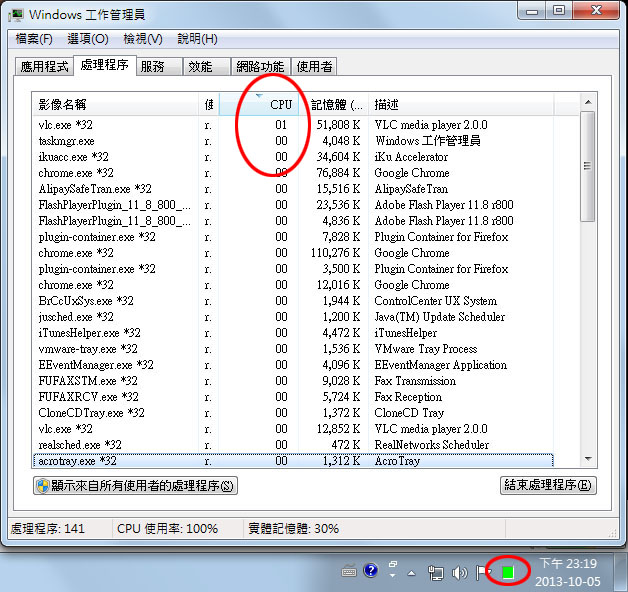Click the Action Center flag icon
The height and width of the screenshot is (592, 628).
pyautogui.click(x=482, y=572)
